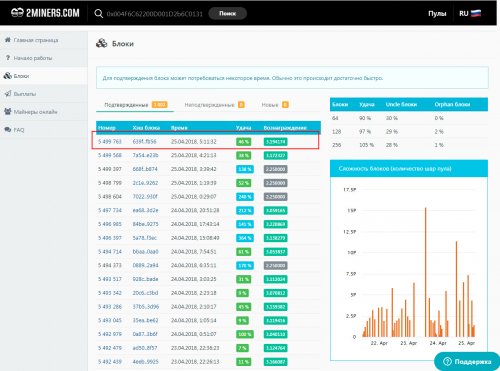Click the 2MINERS.COM logo
The image size is (500, 371).
(x=45, y=13)
